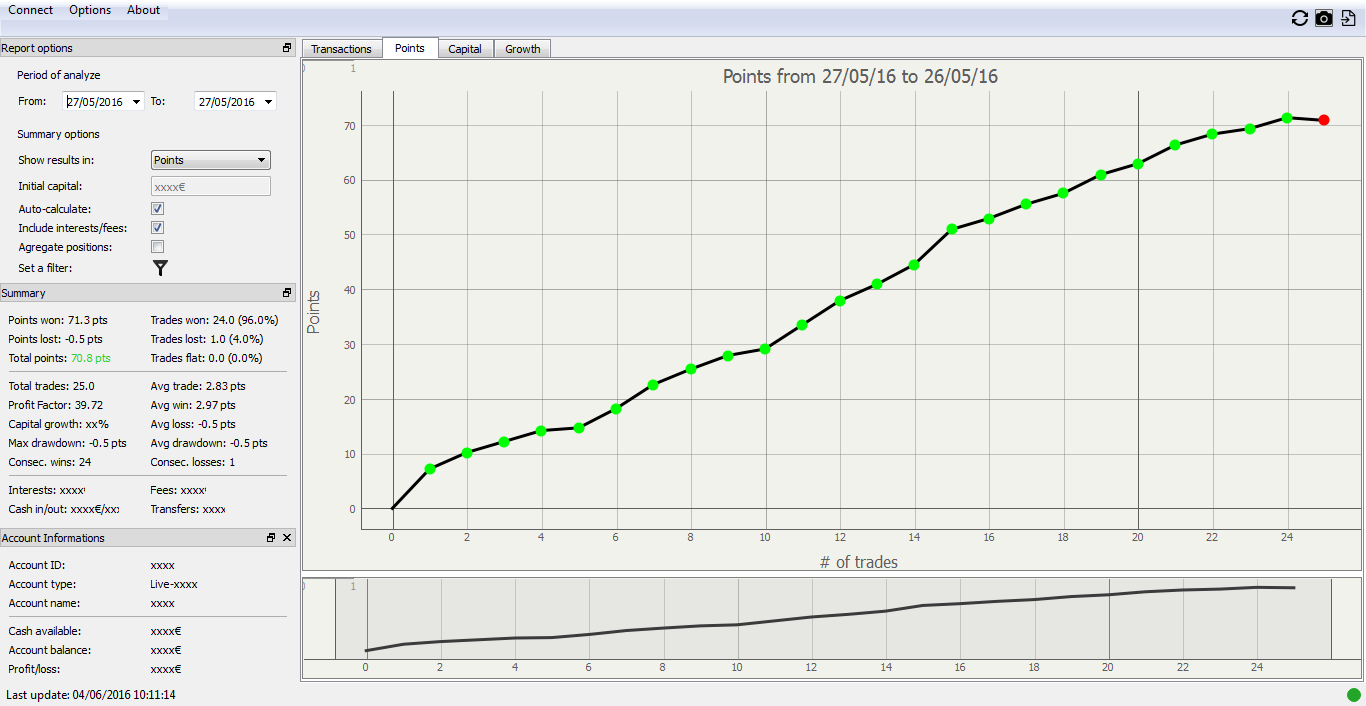
Task: Click the red losing trade point 25
Action: [x=1324, y=120]
